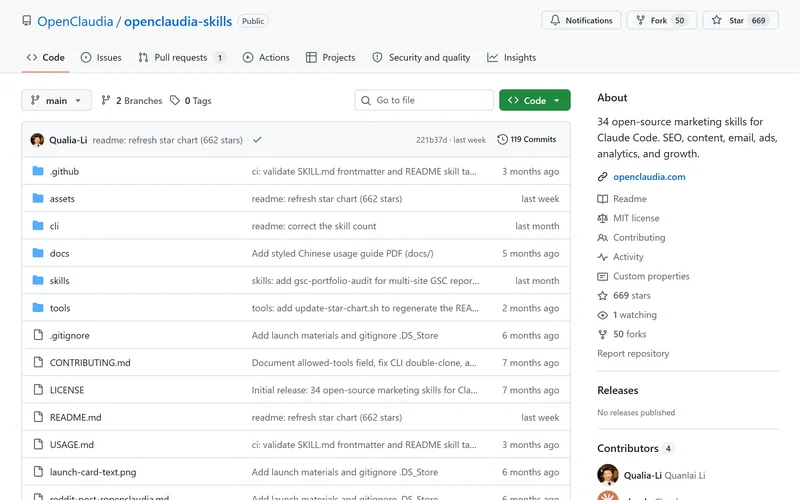This screenshot has height=500, width=800.
Task: Open the Contributing link in About
Action: coord(639,237)
